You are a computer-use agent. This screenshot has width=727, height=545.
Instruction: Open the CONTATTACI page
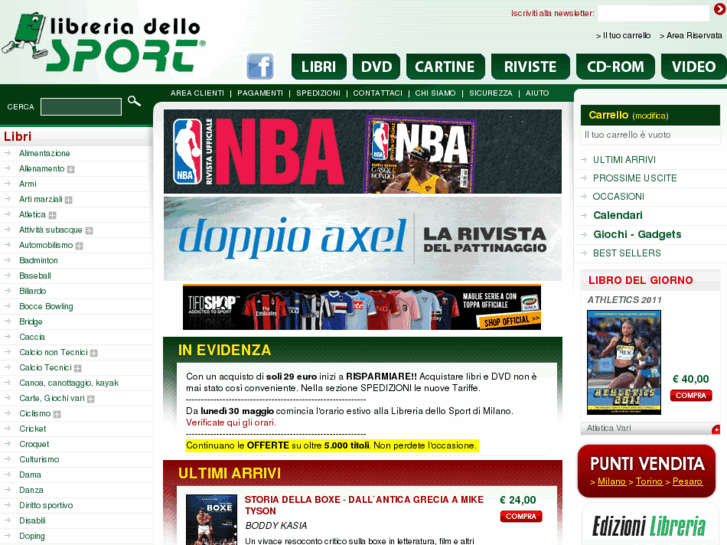pyautogui.click(x=378, y=93)
